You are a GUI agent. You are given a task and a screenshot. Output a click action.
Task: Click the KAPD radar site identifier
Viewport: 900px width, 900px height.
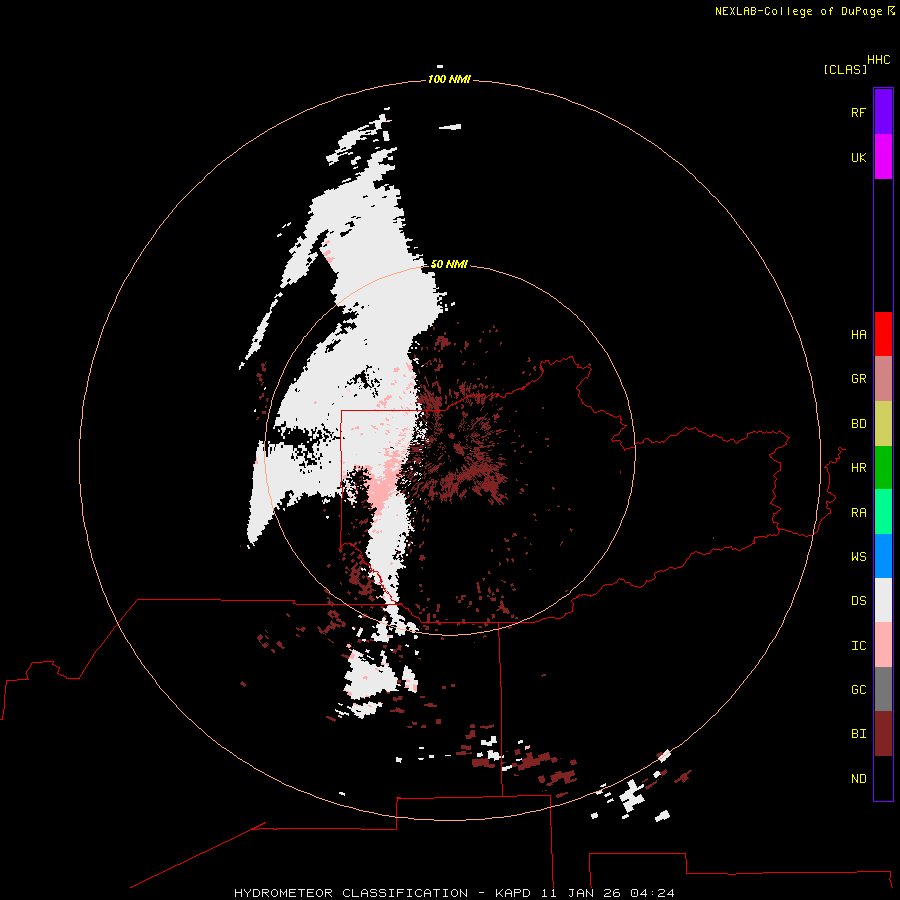(x=514, y=893)
